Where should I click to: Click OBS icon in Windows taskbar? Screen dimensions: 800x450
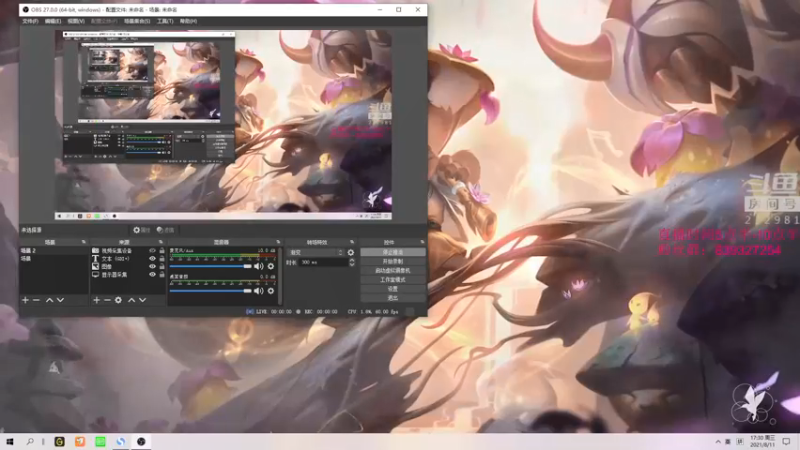coord(141,441)
